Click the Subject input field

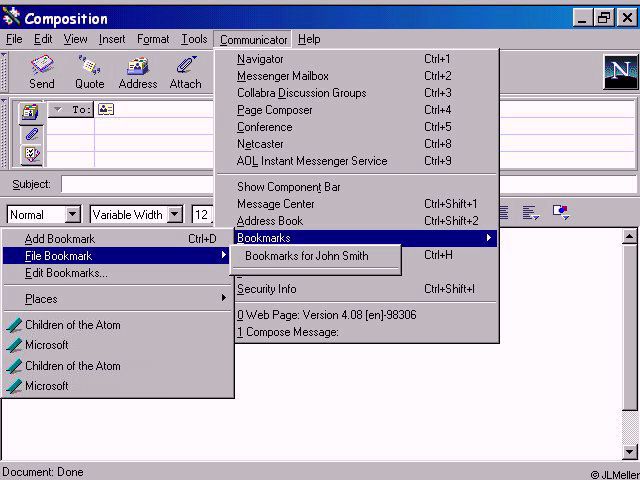(137, 184)
